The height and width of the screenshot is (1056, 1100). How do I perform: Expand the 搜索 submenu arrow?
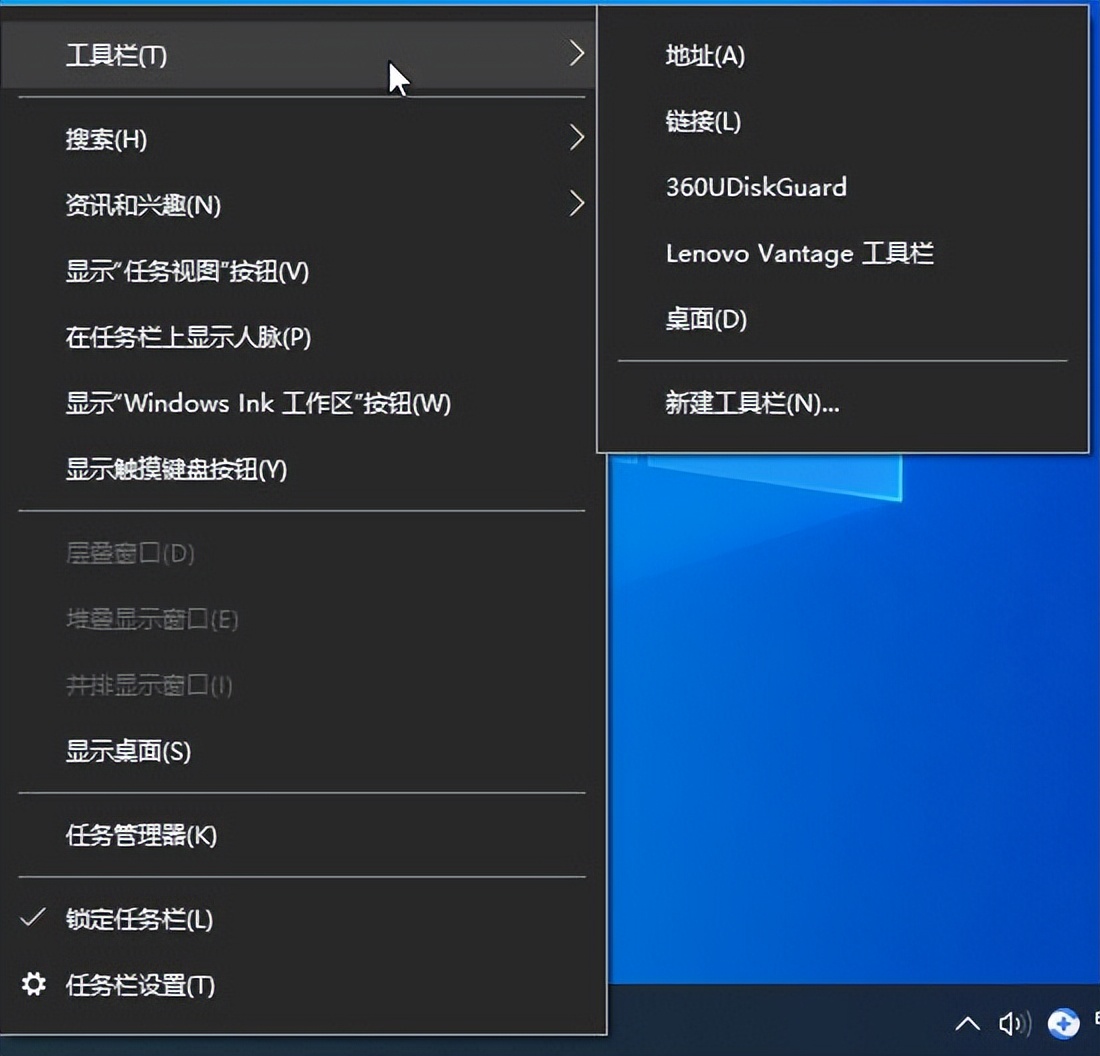pos(577,138)
